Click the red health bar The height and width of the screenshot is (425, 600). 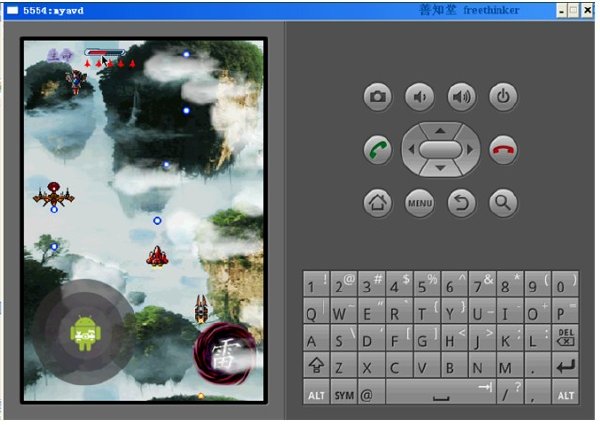point(105,52)
